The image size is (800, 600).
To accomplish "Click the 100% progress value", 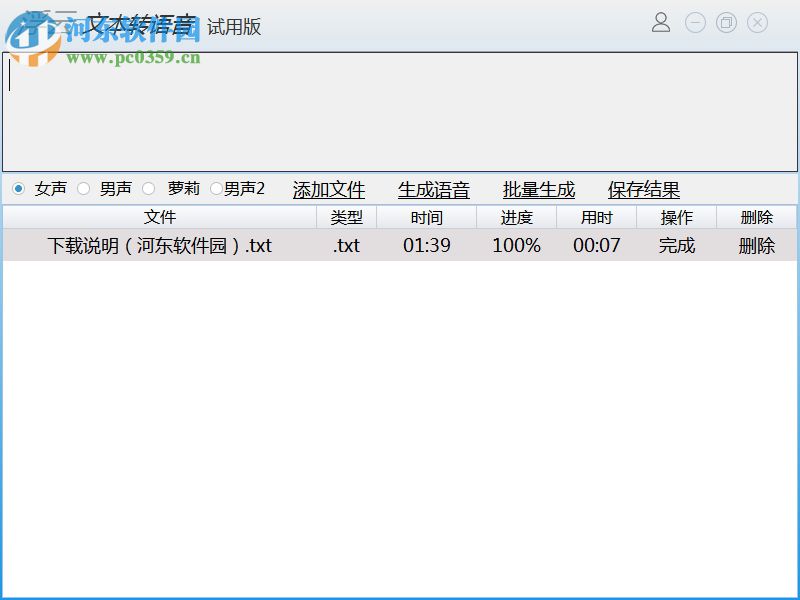I will tap(515, 245).
